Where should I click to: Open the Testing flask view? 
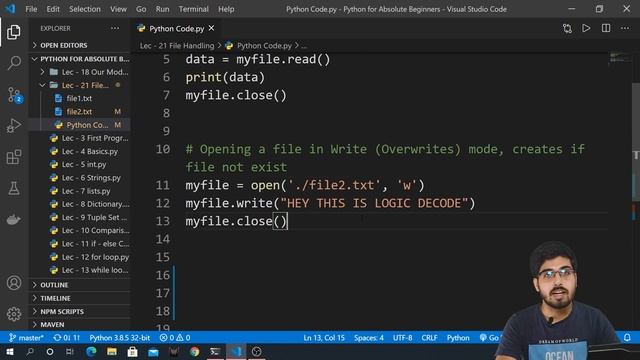point(14,188)
